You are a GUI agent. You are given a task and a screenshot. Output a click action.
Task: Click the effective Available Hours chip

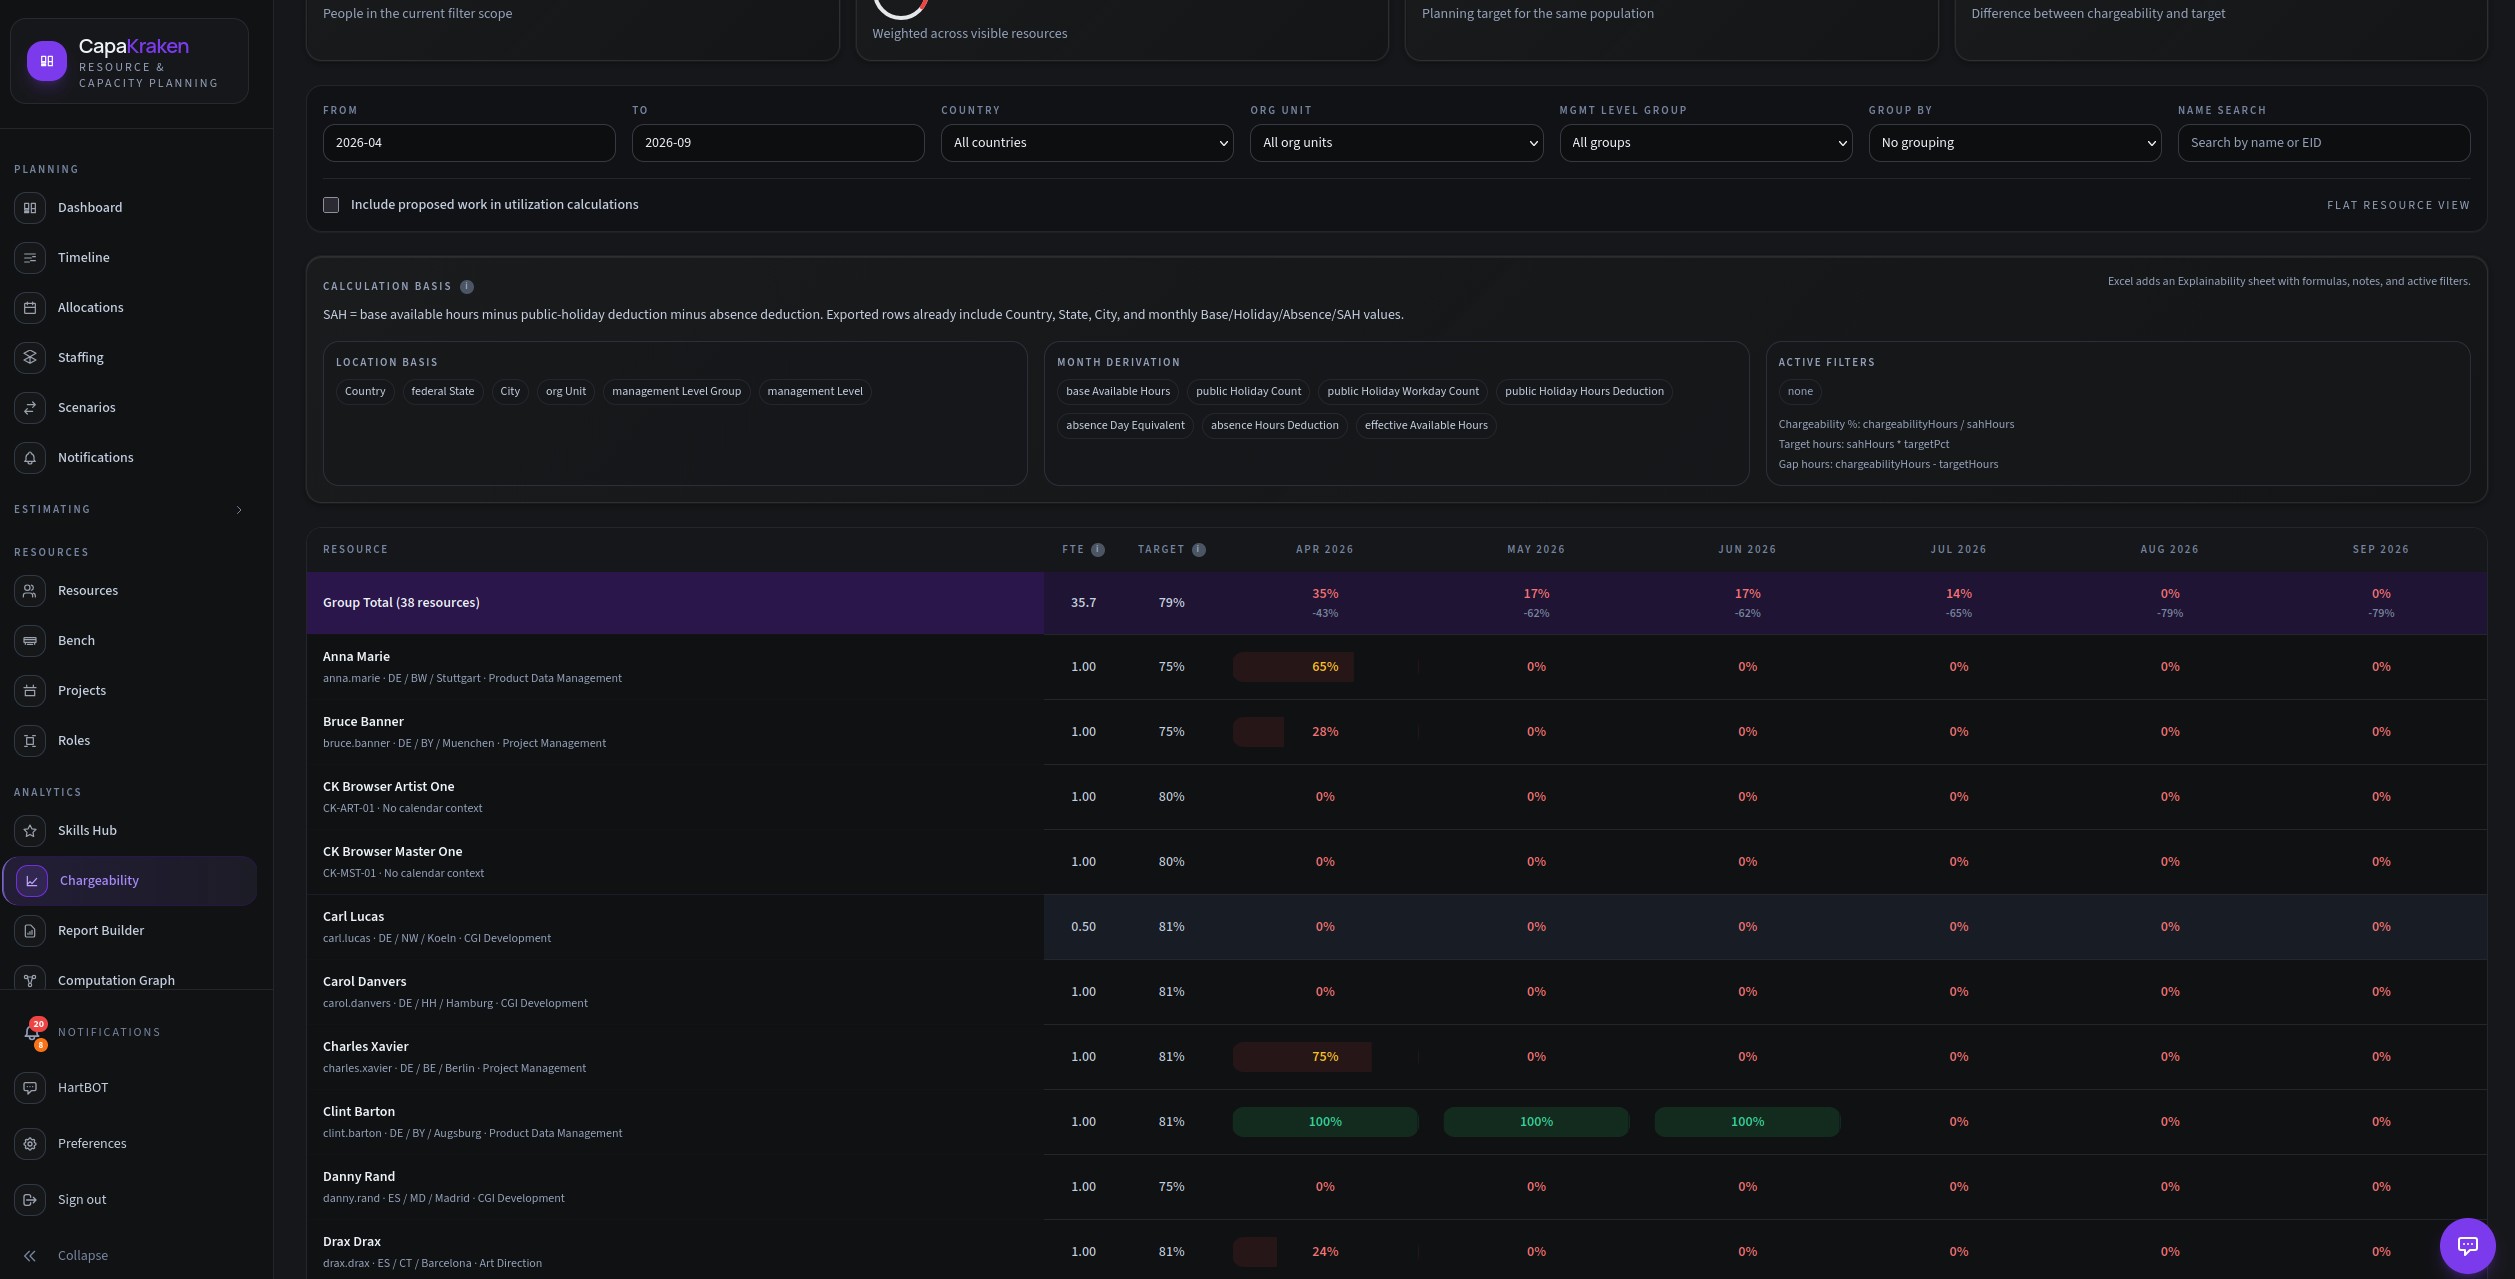tap(1426, 426)
